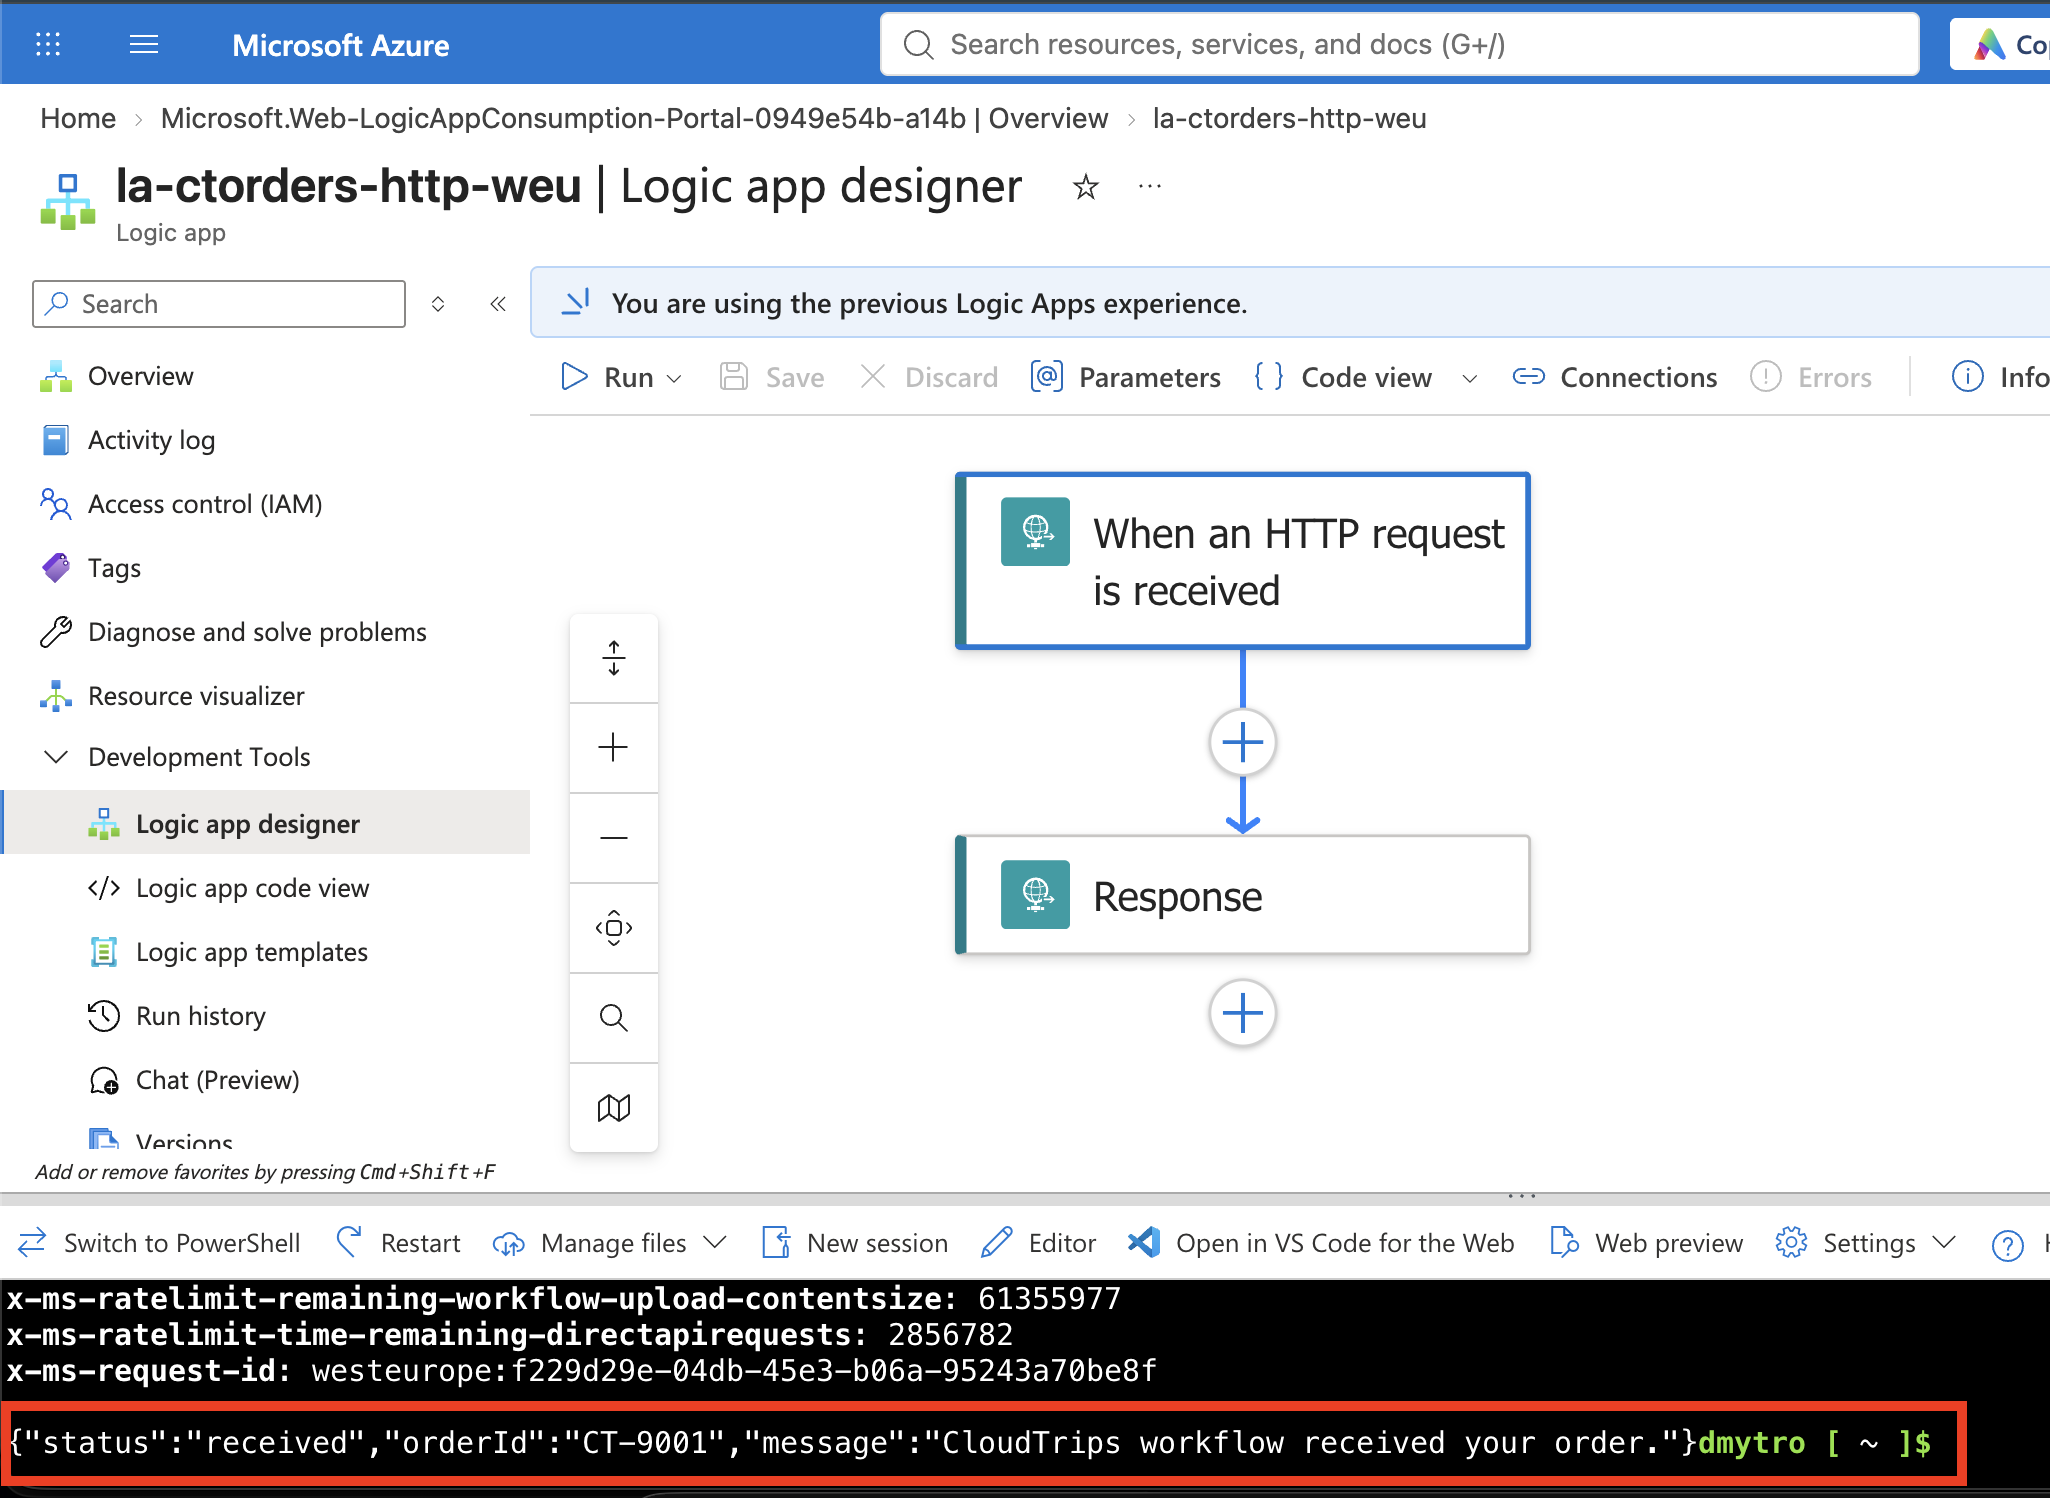Focus the global search resources box
The width and height of the screenshot is (2050, 1498).
pyautogui.click(x=1399, y=44)
